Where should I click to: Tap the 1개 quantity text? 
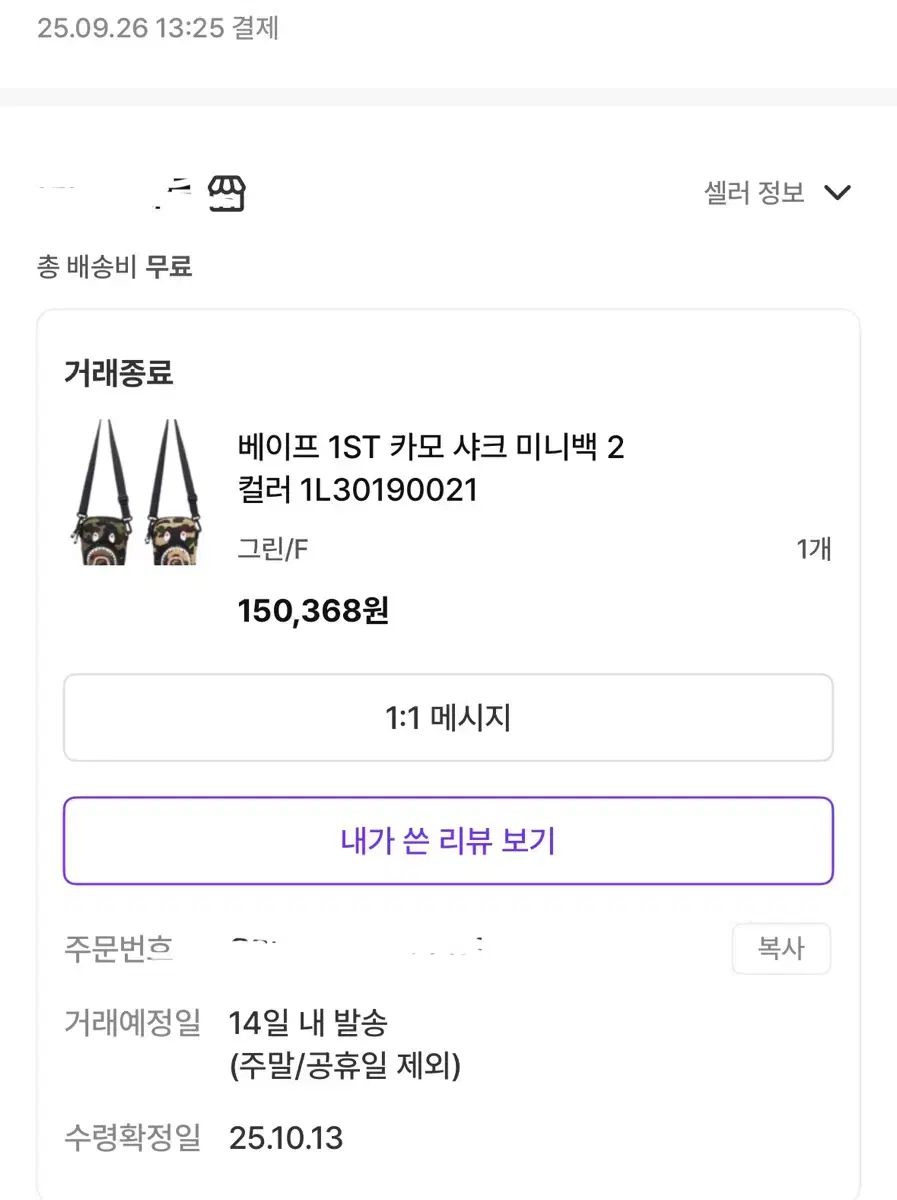814,548
